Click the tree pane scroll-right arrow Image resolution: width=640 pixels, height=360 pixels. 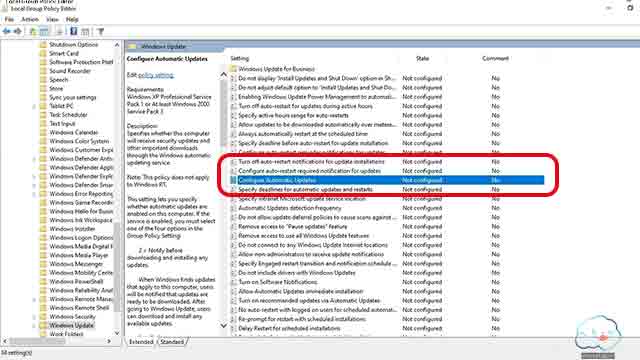(109, 341)
